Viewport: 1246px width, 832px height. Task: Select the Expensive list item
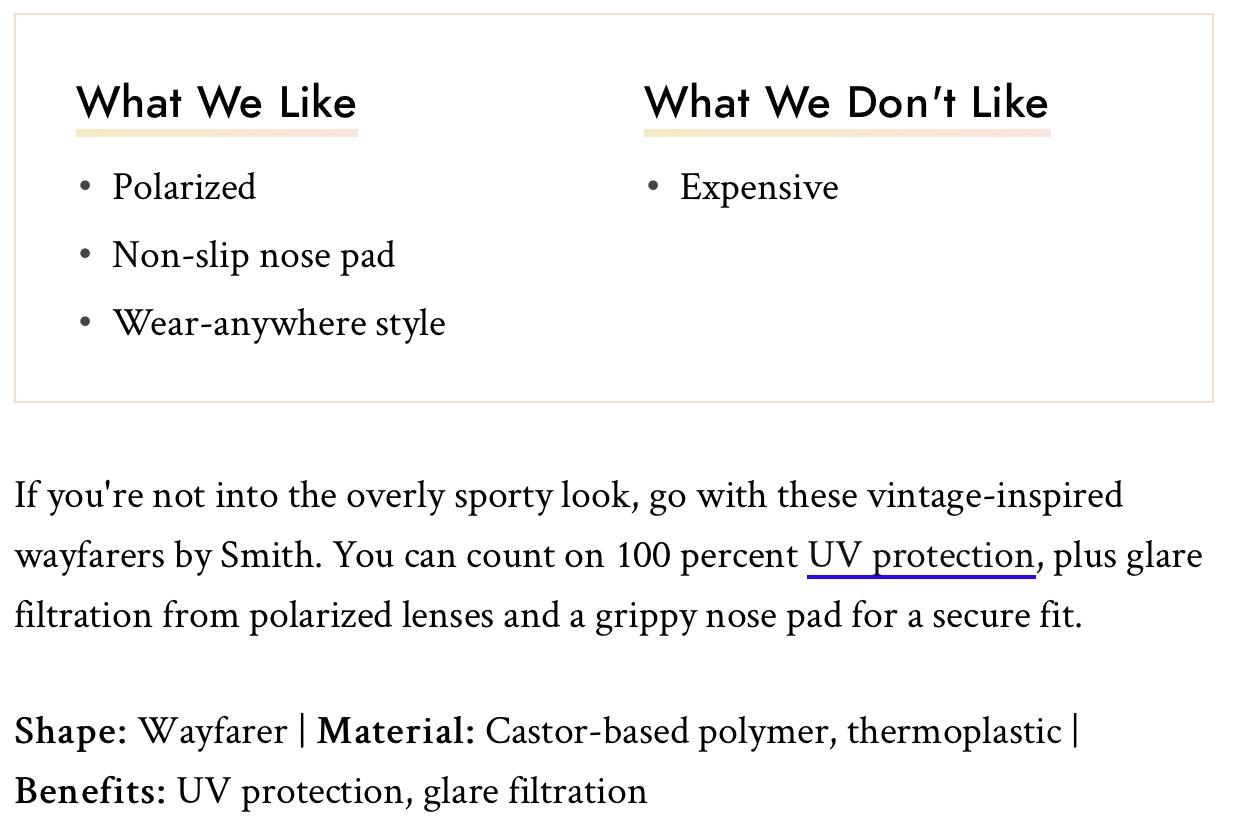pos(759,188)
